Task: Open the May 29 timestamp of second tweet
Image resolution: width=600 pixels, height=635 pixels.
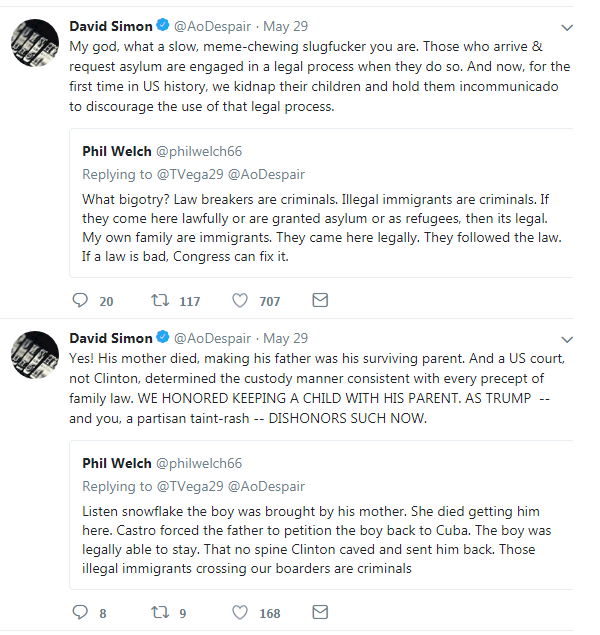Action: coord(285,338)
